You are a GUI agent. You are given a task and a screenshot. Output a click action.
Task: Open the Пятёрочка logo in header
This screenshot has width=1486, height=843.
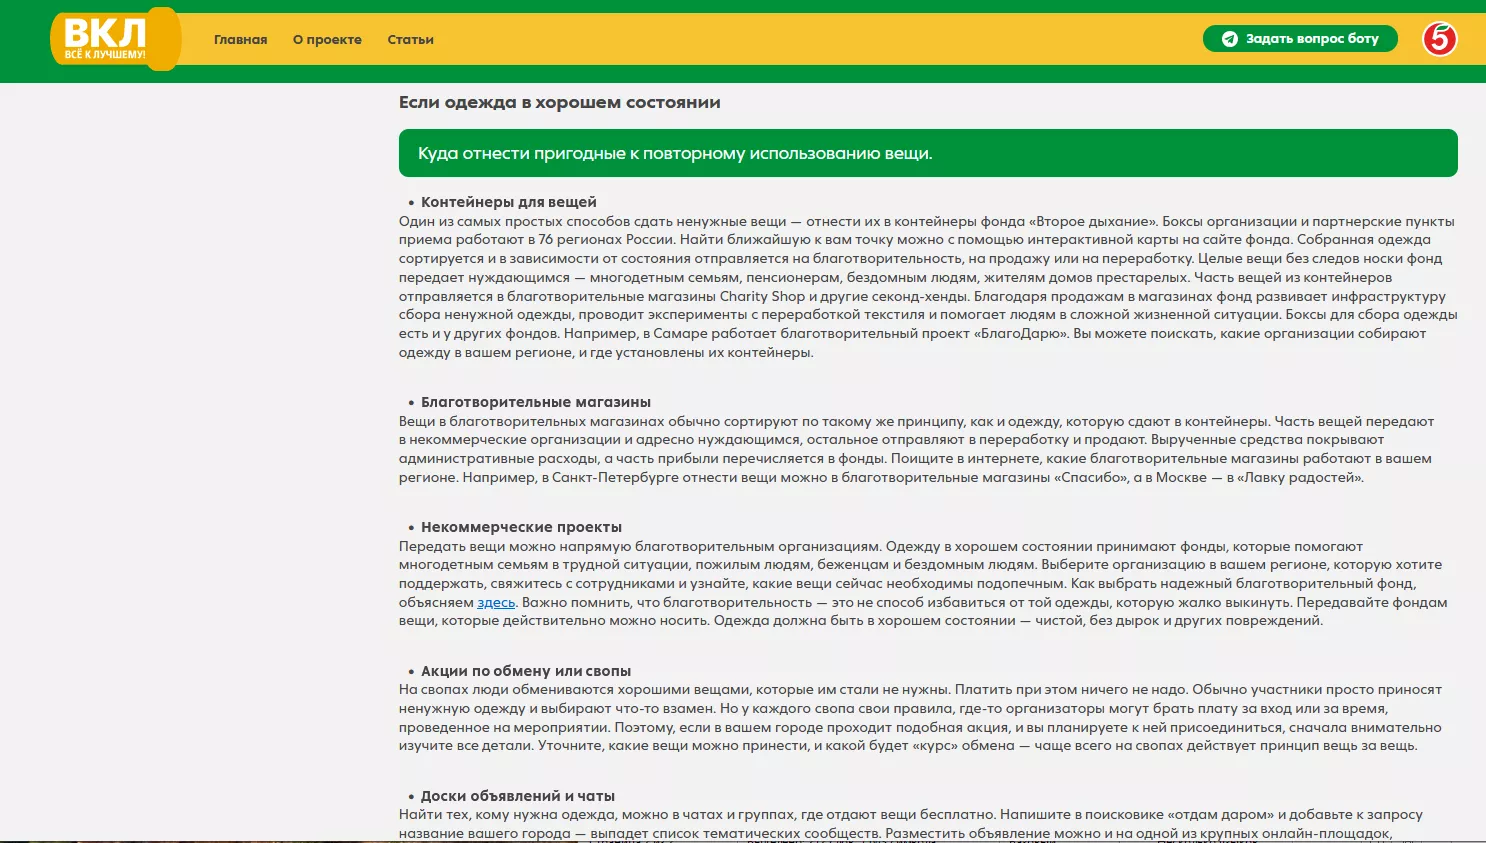(1439, 39)
